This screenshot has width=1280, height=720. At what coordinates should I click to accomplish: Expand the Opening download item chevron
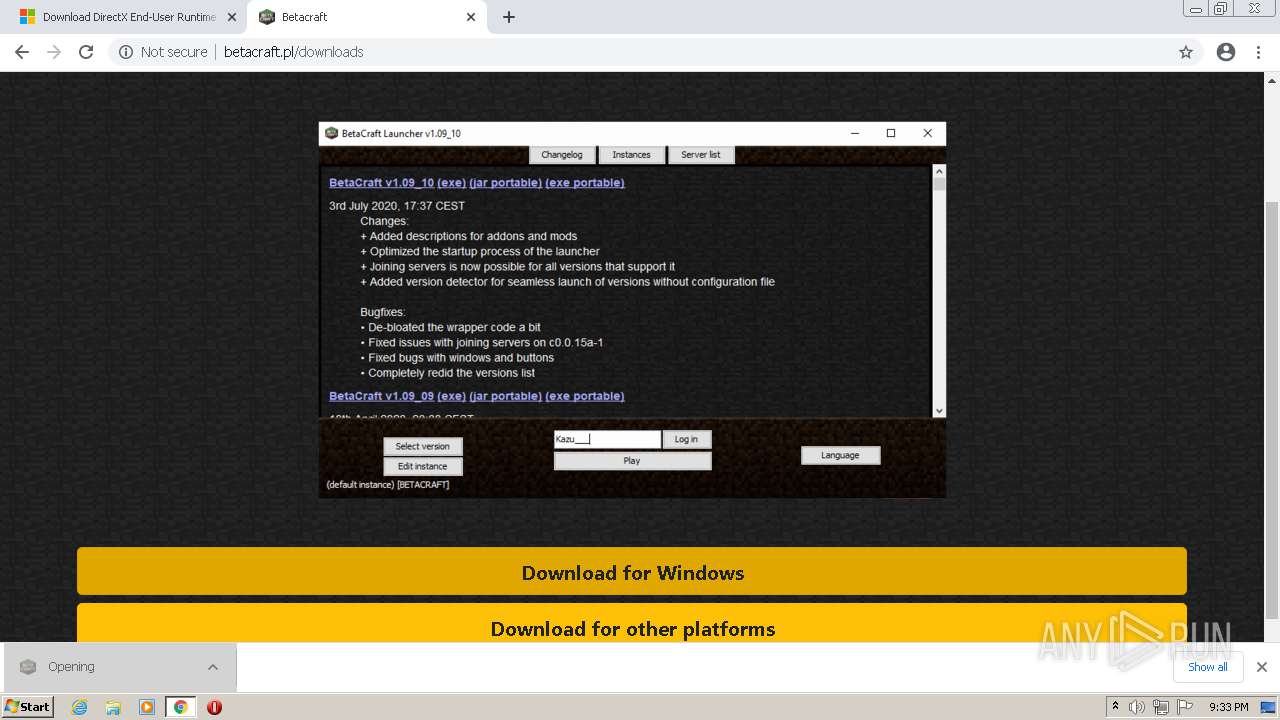213,667
